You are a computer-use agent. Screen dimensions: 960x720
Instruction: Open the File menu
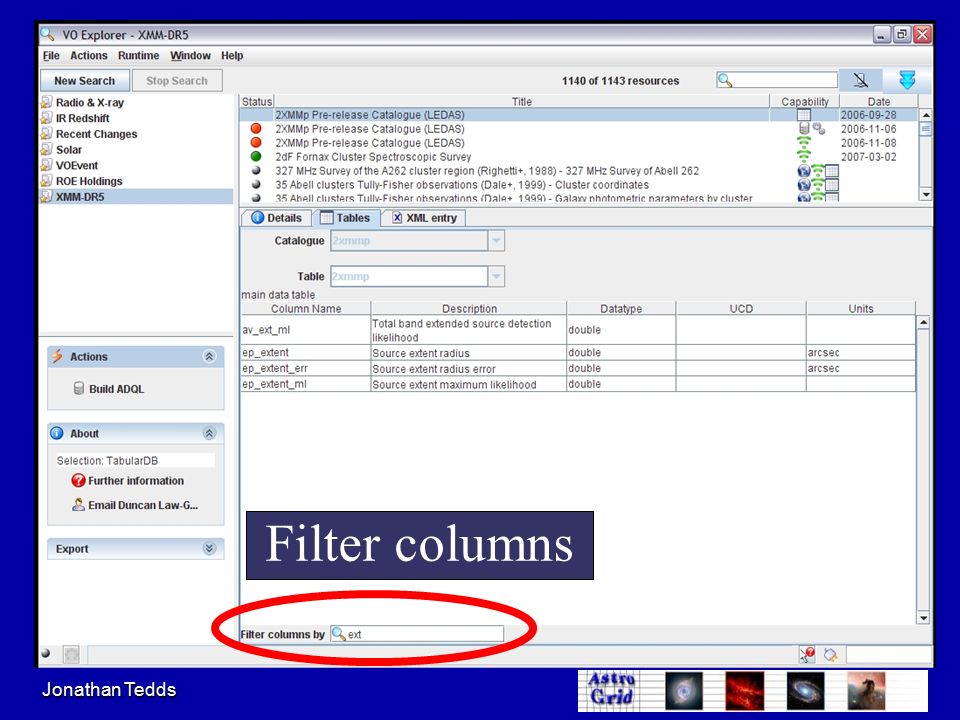51,56
